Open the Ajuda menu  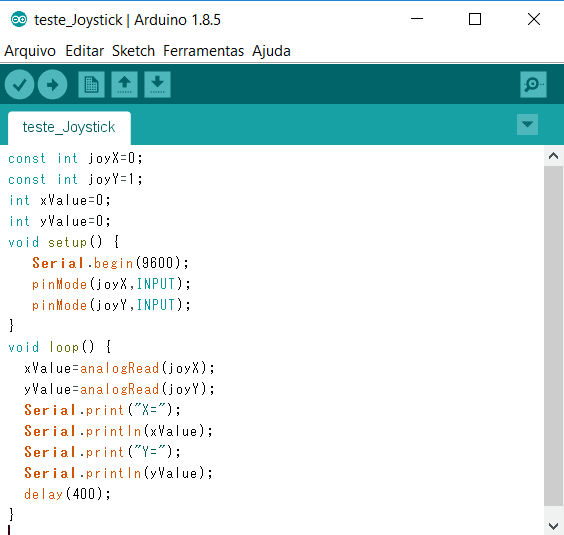[271, 51]
